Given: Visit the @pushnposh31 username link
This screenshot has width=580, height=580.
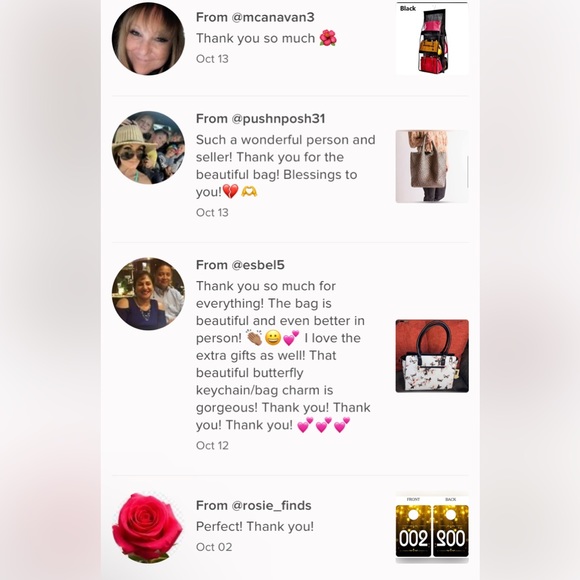Looking at the screenshot, I should (278, 119).
